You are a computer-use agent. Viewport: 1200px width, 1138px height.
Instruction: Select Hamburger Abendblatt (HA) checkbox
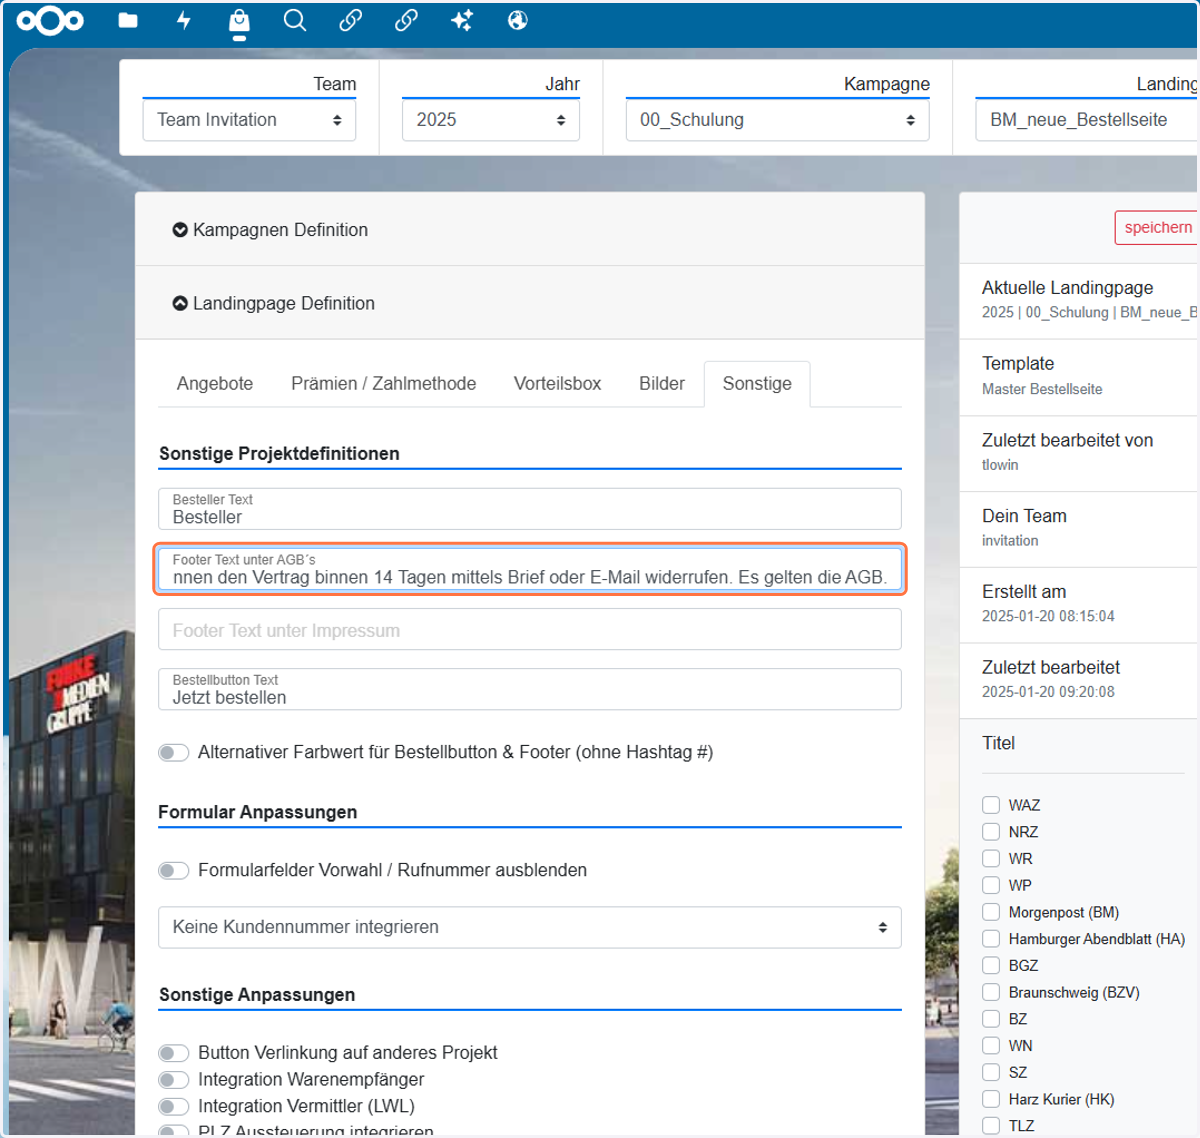[991, 939]
